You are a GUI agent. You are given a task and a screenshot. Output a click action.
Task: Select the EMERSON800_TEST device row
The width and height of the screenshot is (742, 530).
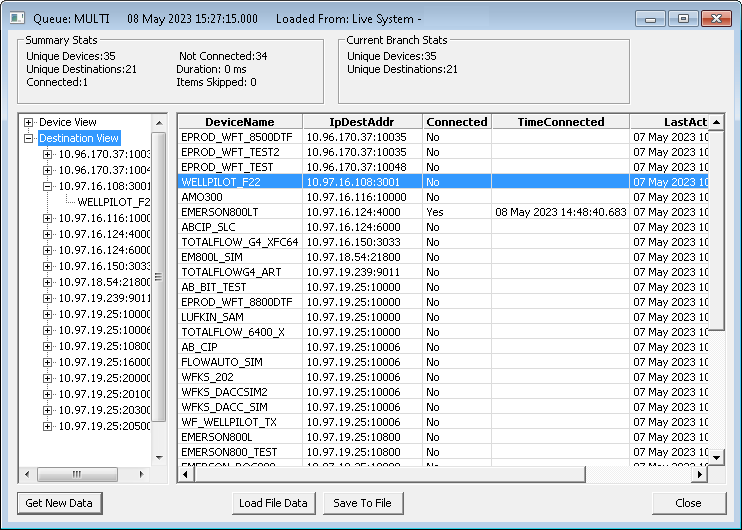tap(443, 452)
